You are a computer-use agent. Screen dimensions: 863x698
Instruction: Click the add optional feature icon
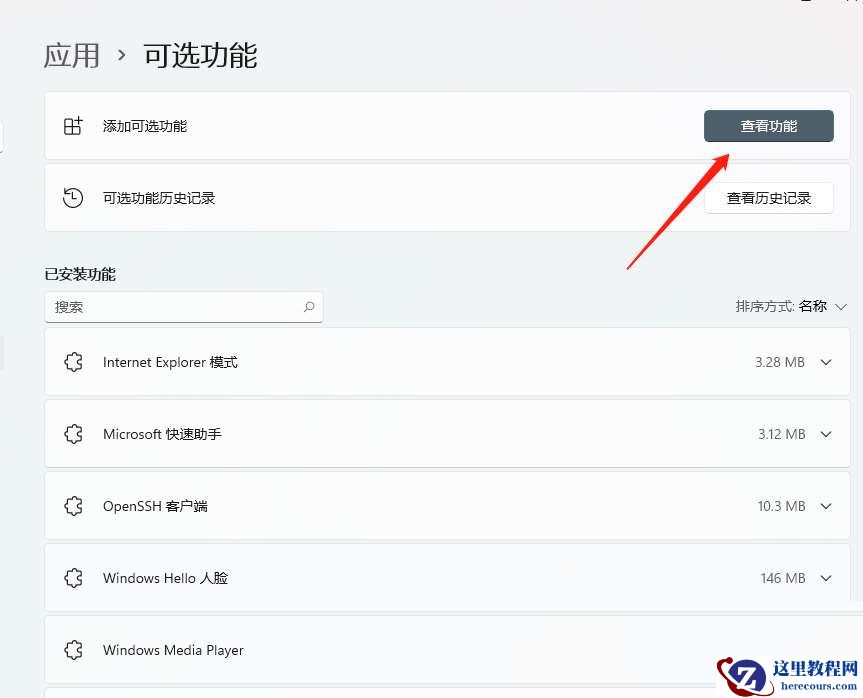pos(72,126)
